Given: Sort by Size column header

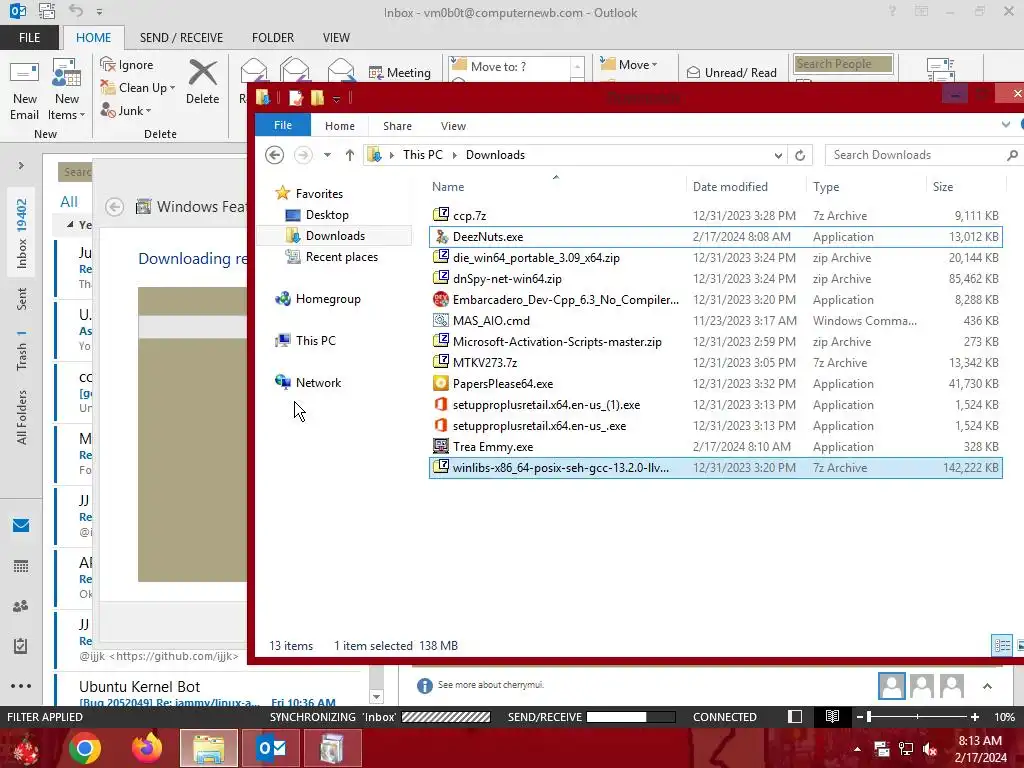Looking at the screenshot, I should pos(943,187).
